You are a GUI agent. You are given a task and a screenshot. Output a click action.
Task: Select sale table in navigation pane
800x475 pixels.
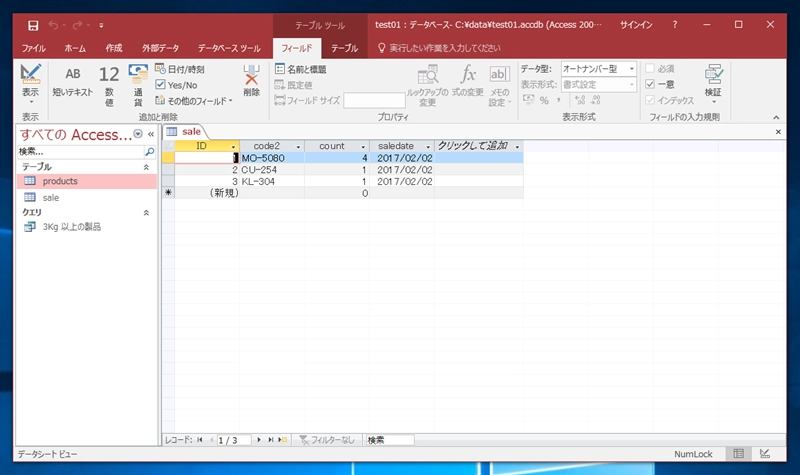click(87, 197)
